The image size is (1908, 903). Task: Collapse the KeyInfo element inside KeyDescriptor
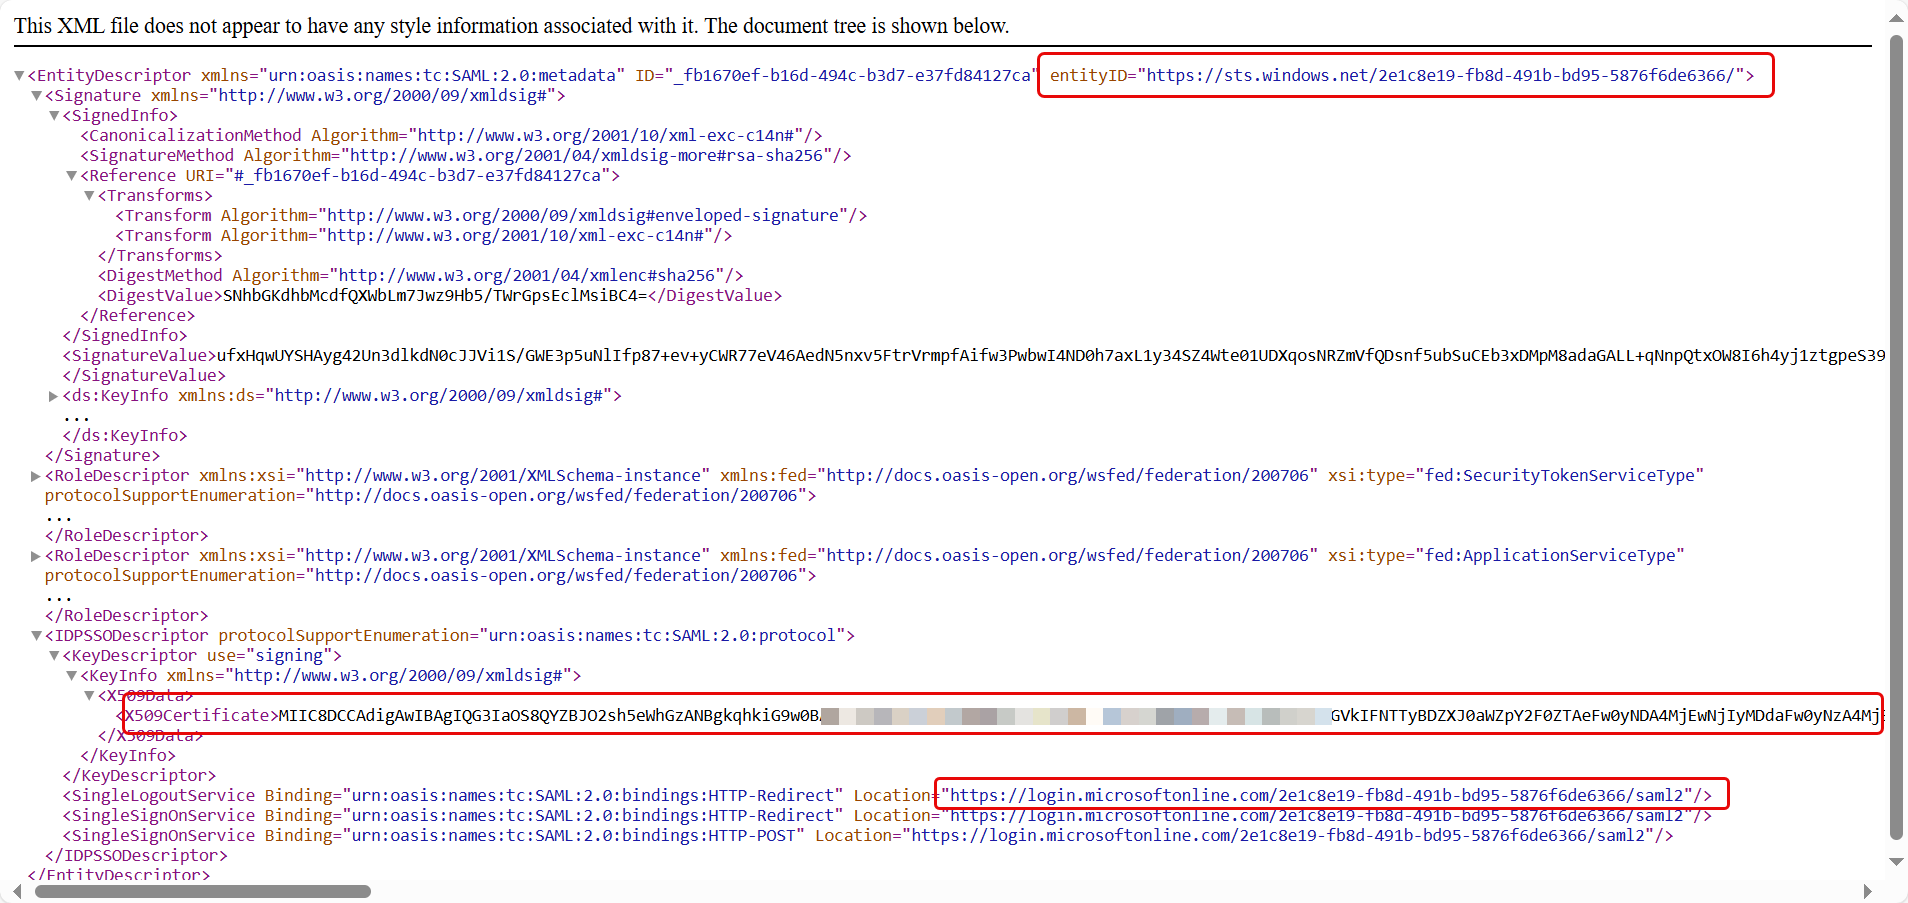[71, 675]
